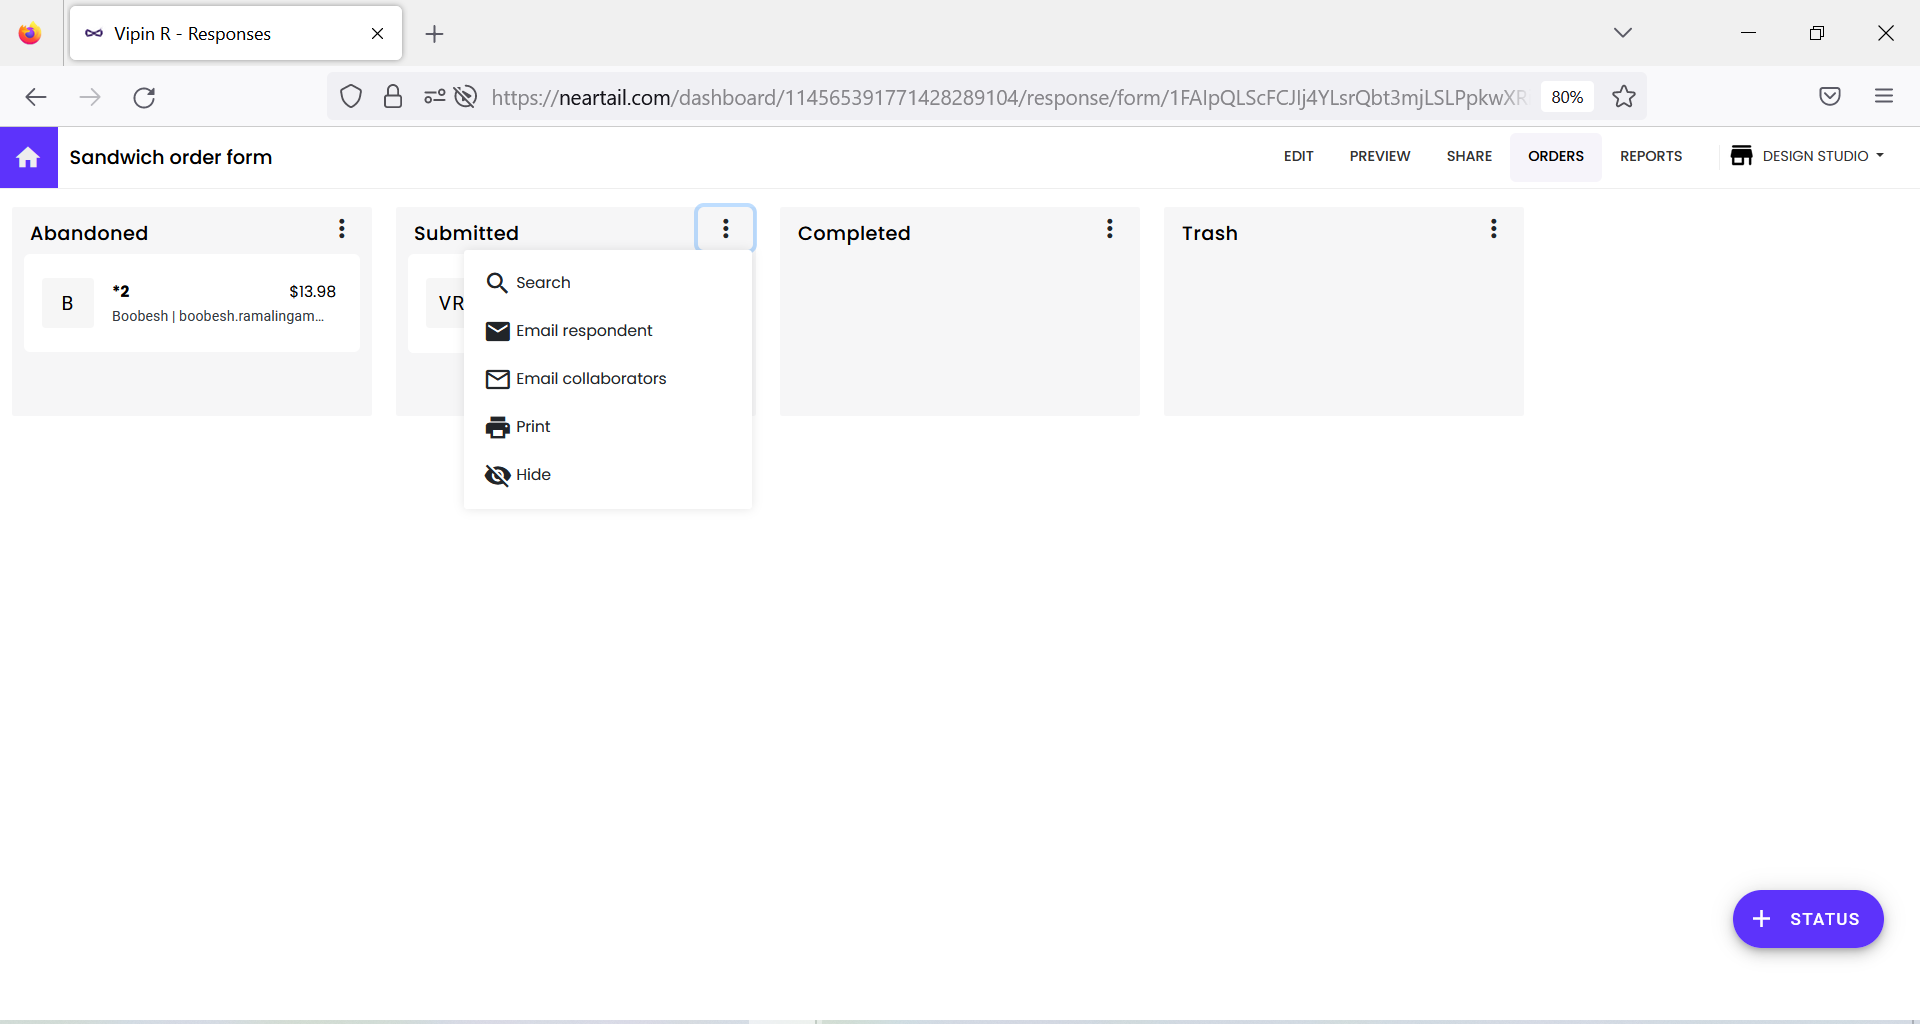
Task: Open the Edit tab
Action: (1298, 156)
